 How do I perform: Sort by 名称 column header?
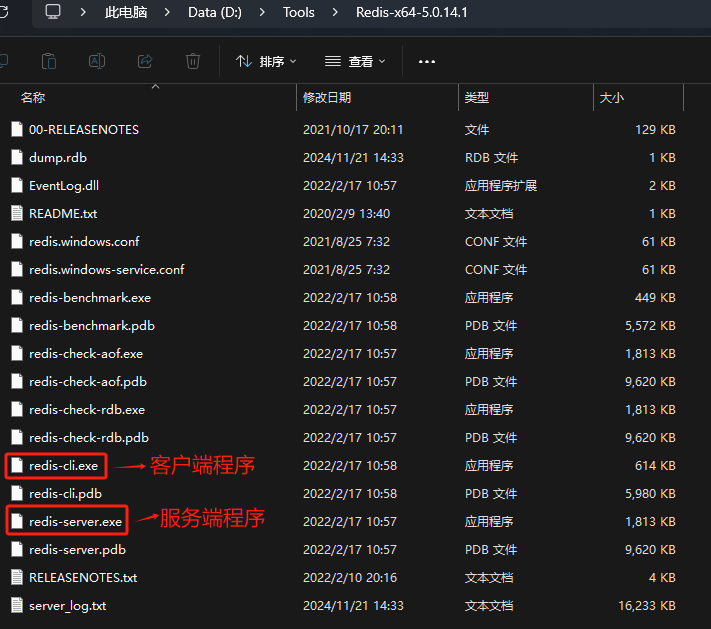33,98
